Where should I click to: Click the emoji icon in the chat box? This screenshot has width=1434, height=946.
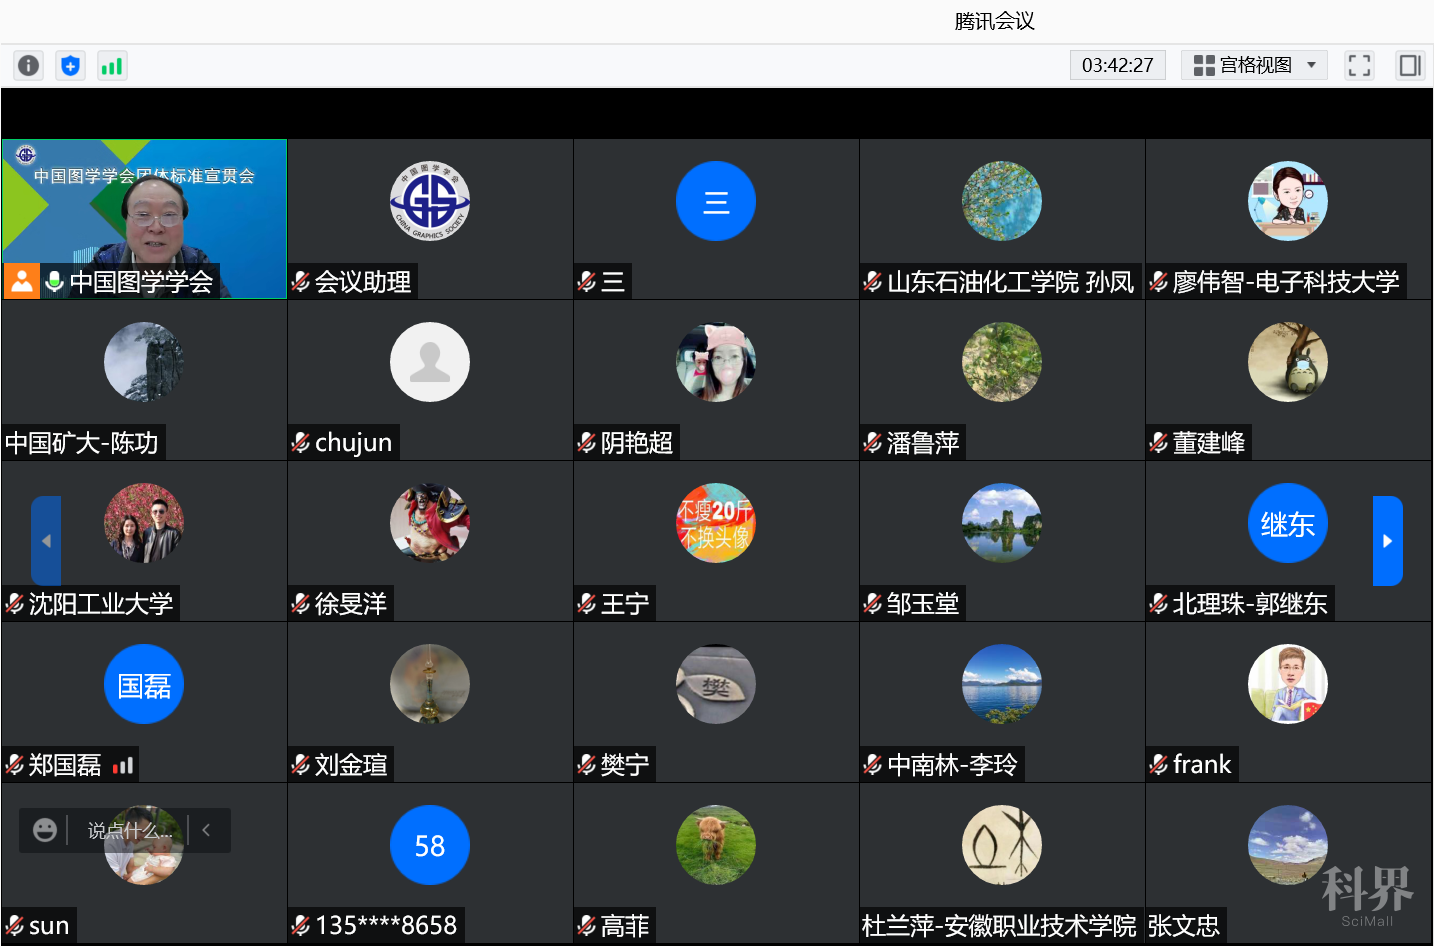pos(44,830)
